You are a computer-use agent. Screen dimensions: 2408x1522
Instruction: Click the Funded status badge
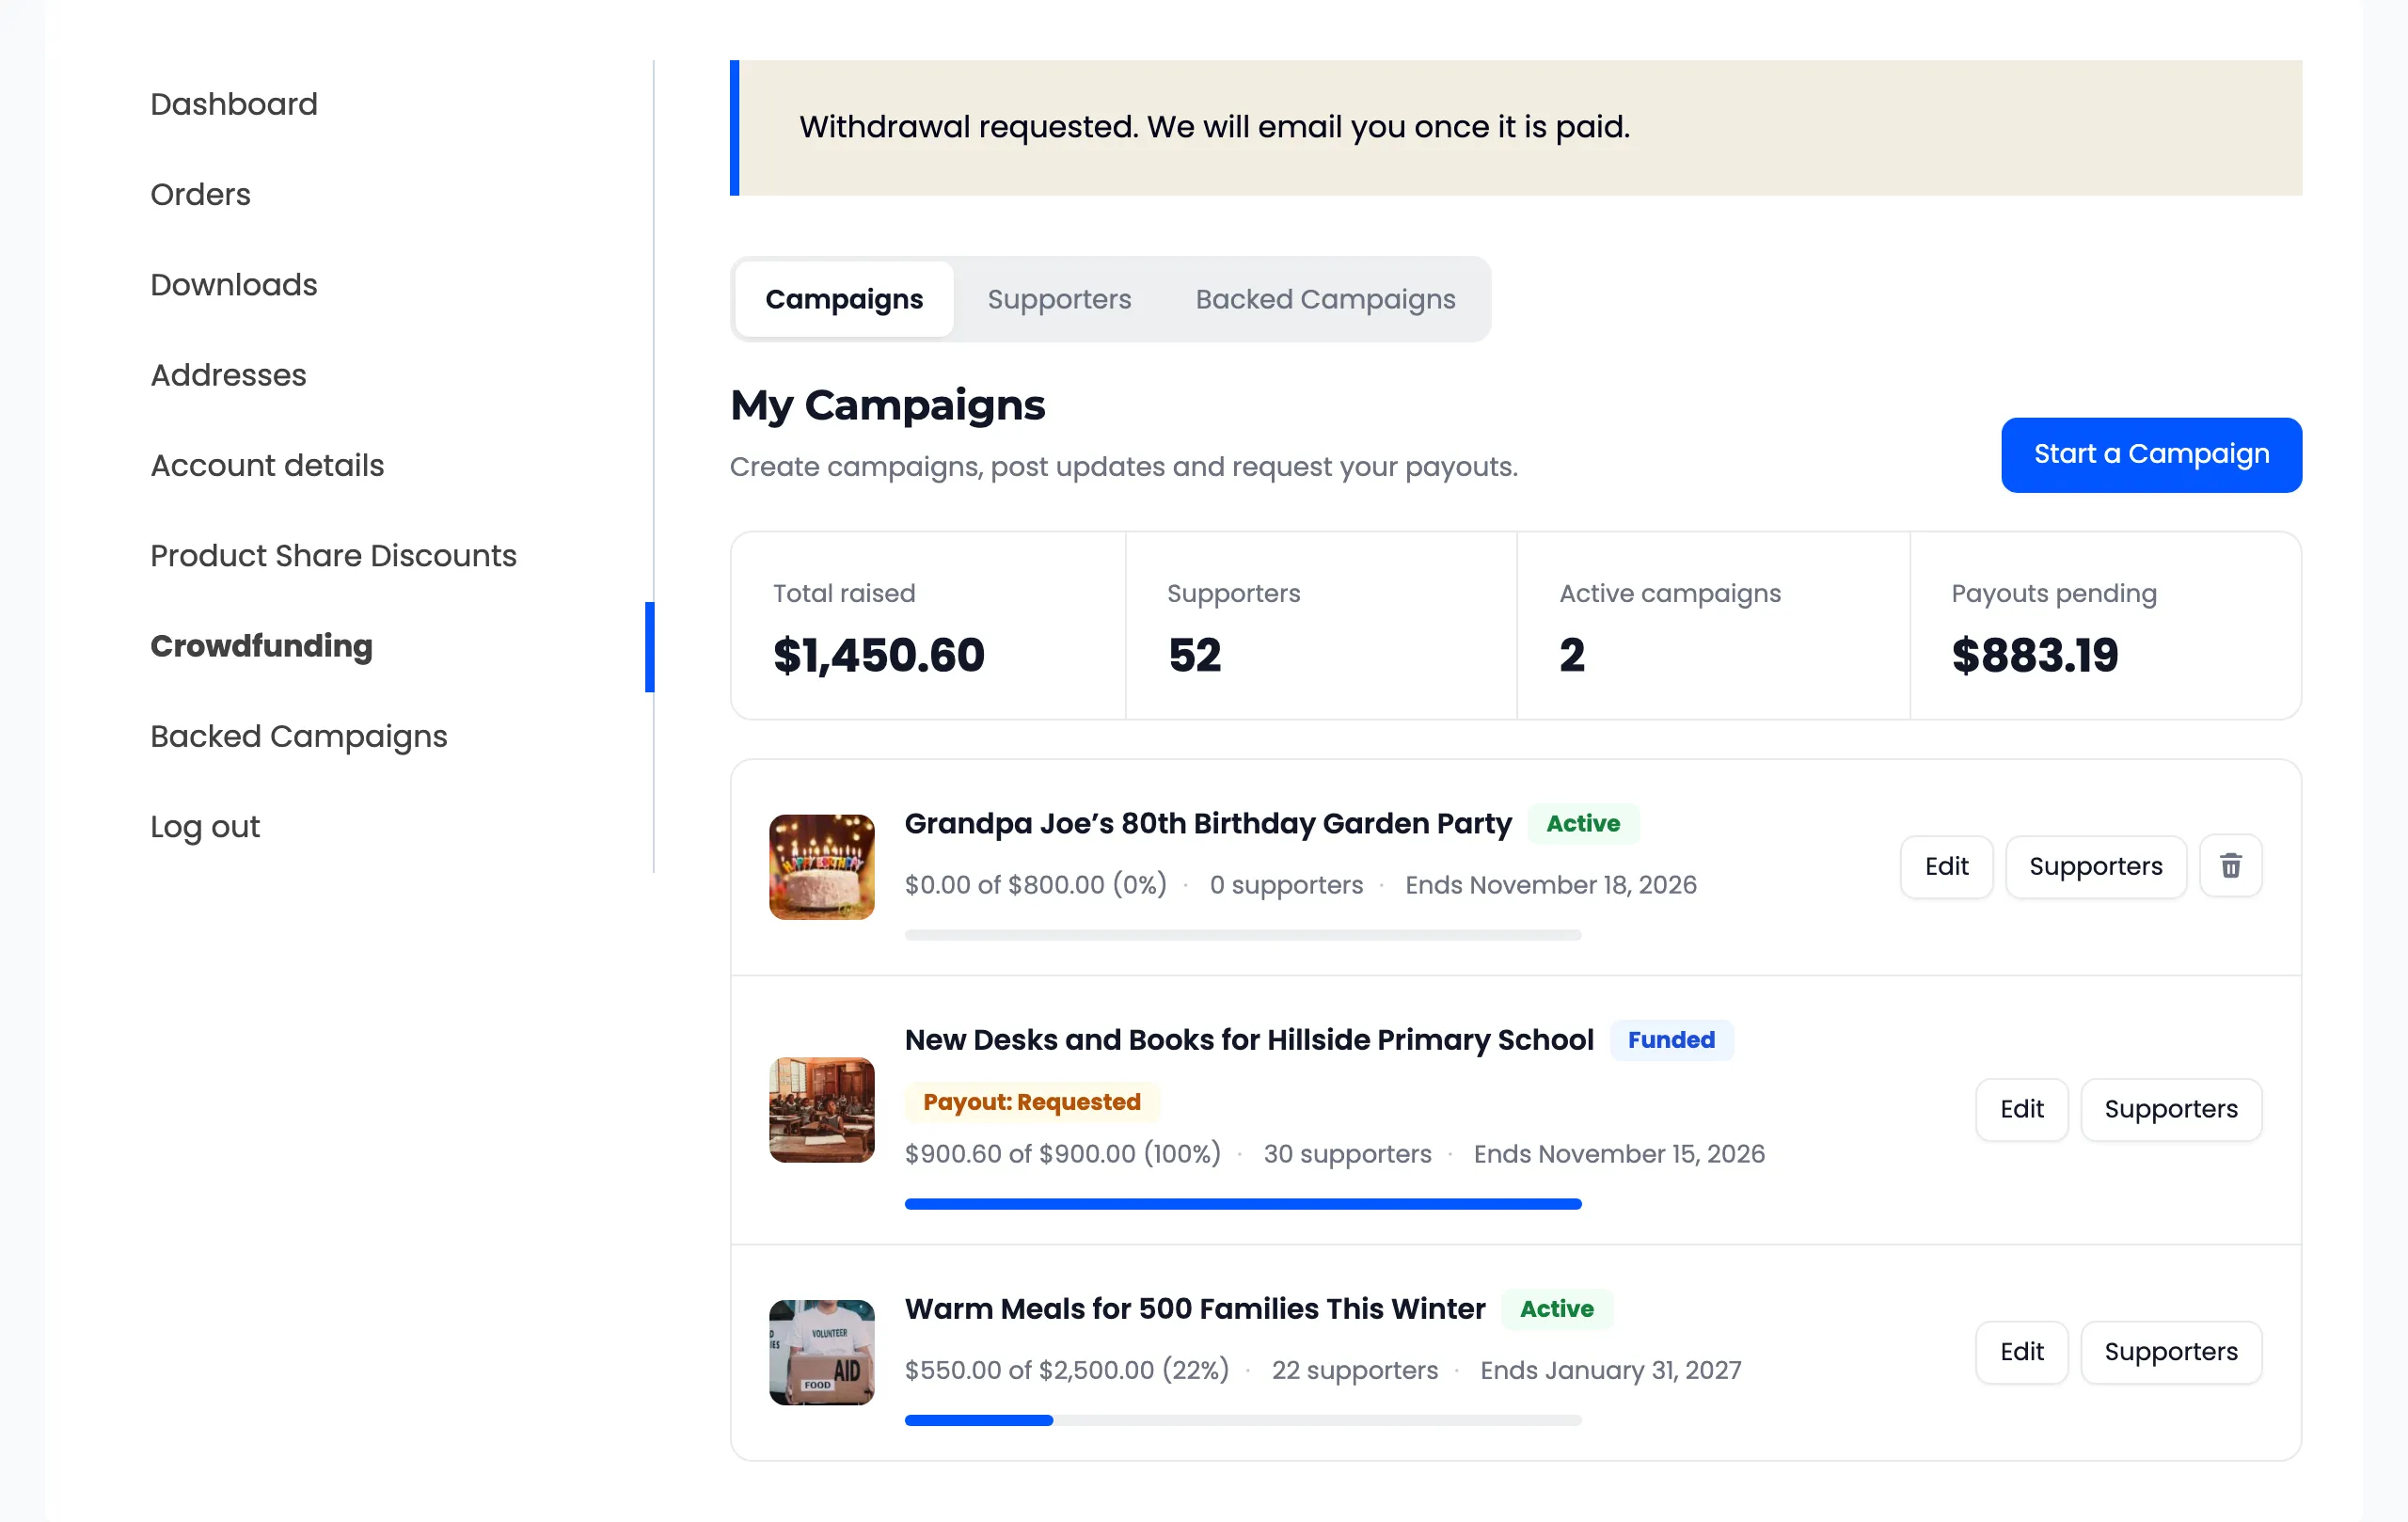point(1671,1040)
